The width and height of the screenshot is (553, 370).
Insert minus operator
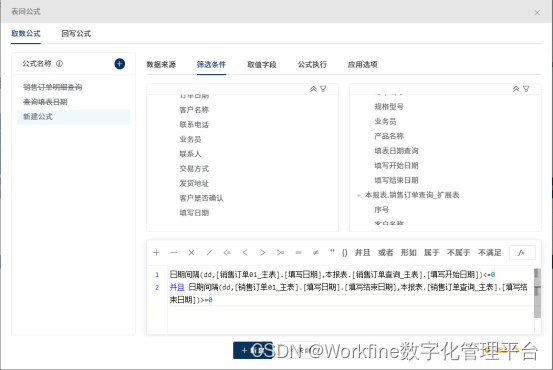(x=173, y=253)
